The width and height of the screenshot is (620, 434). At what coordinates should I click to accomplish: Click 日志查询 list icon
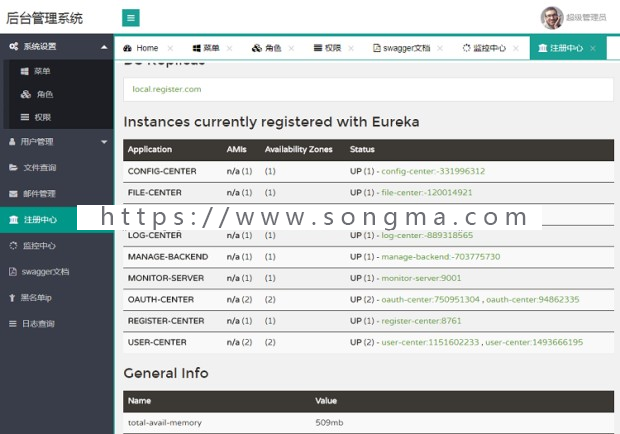13,324
